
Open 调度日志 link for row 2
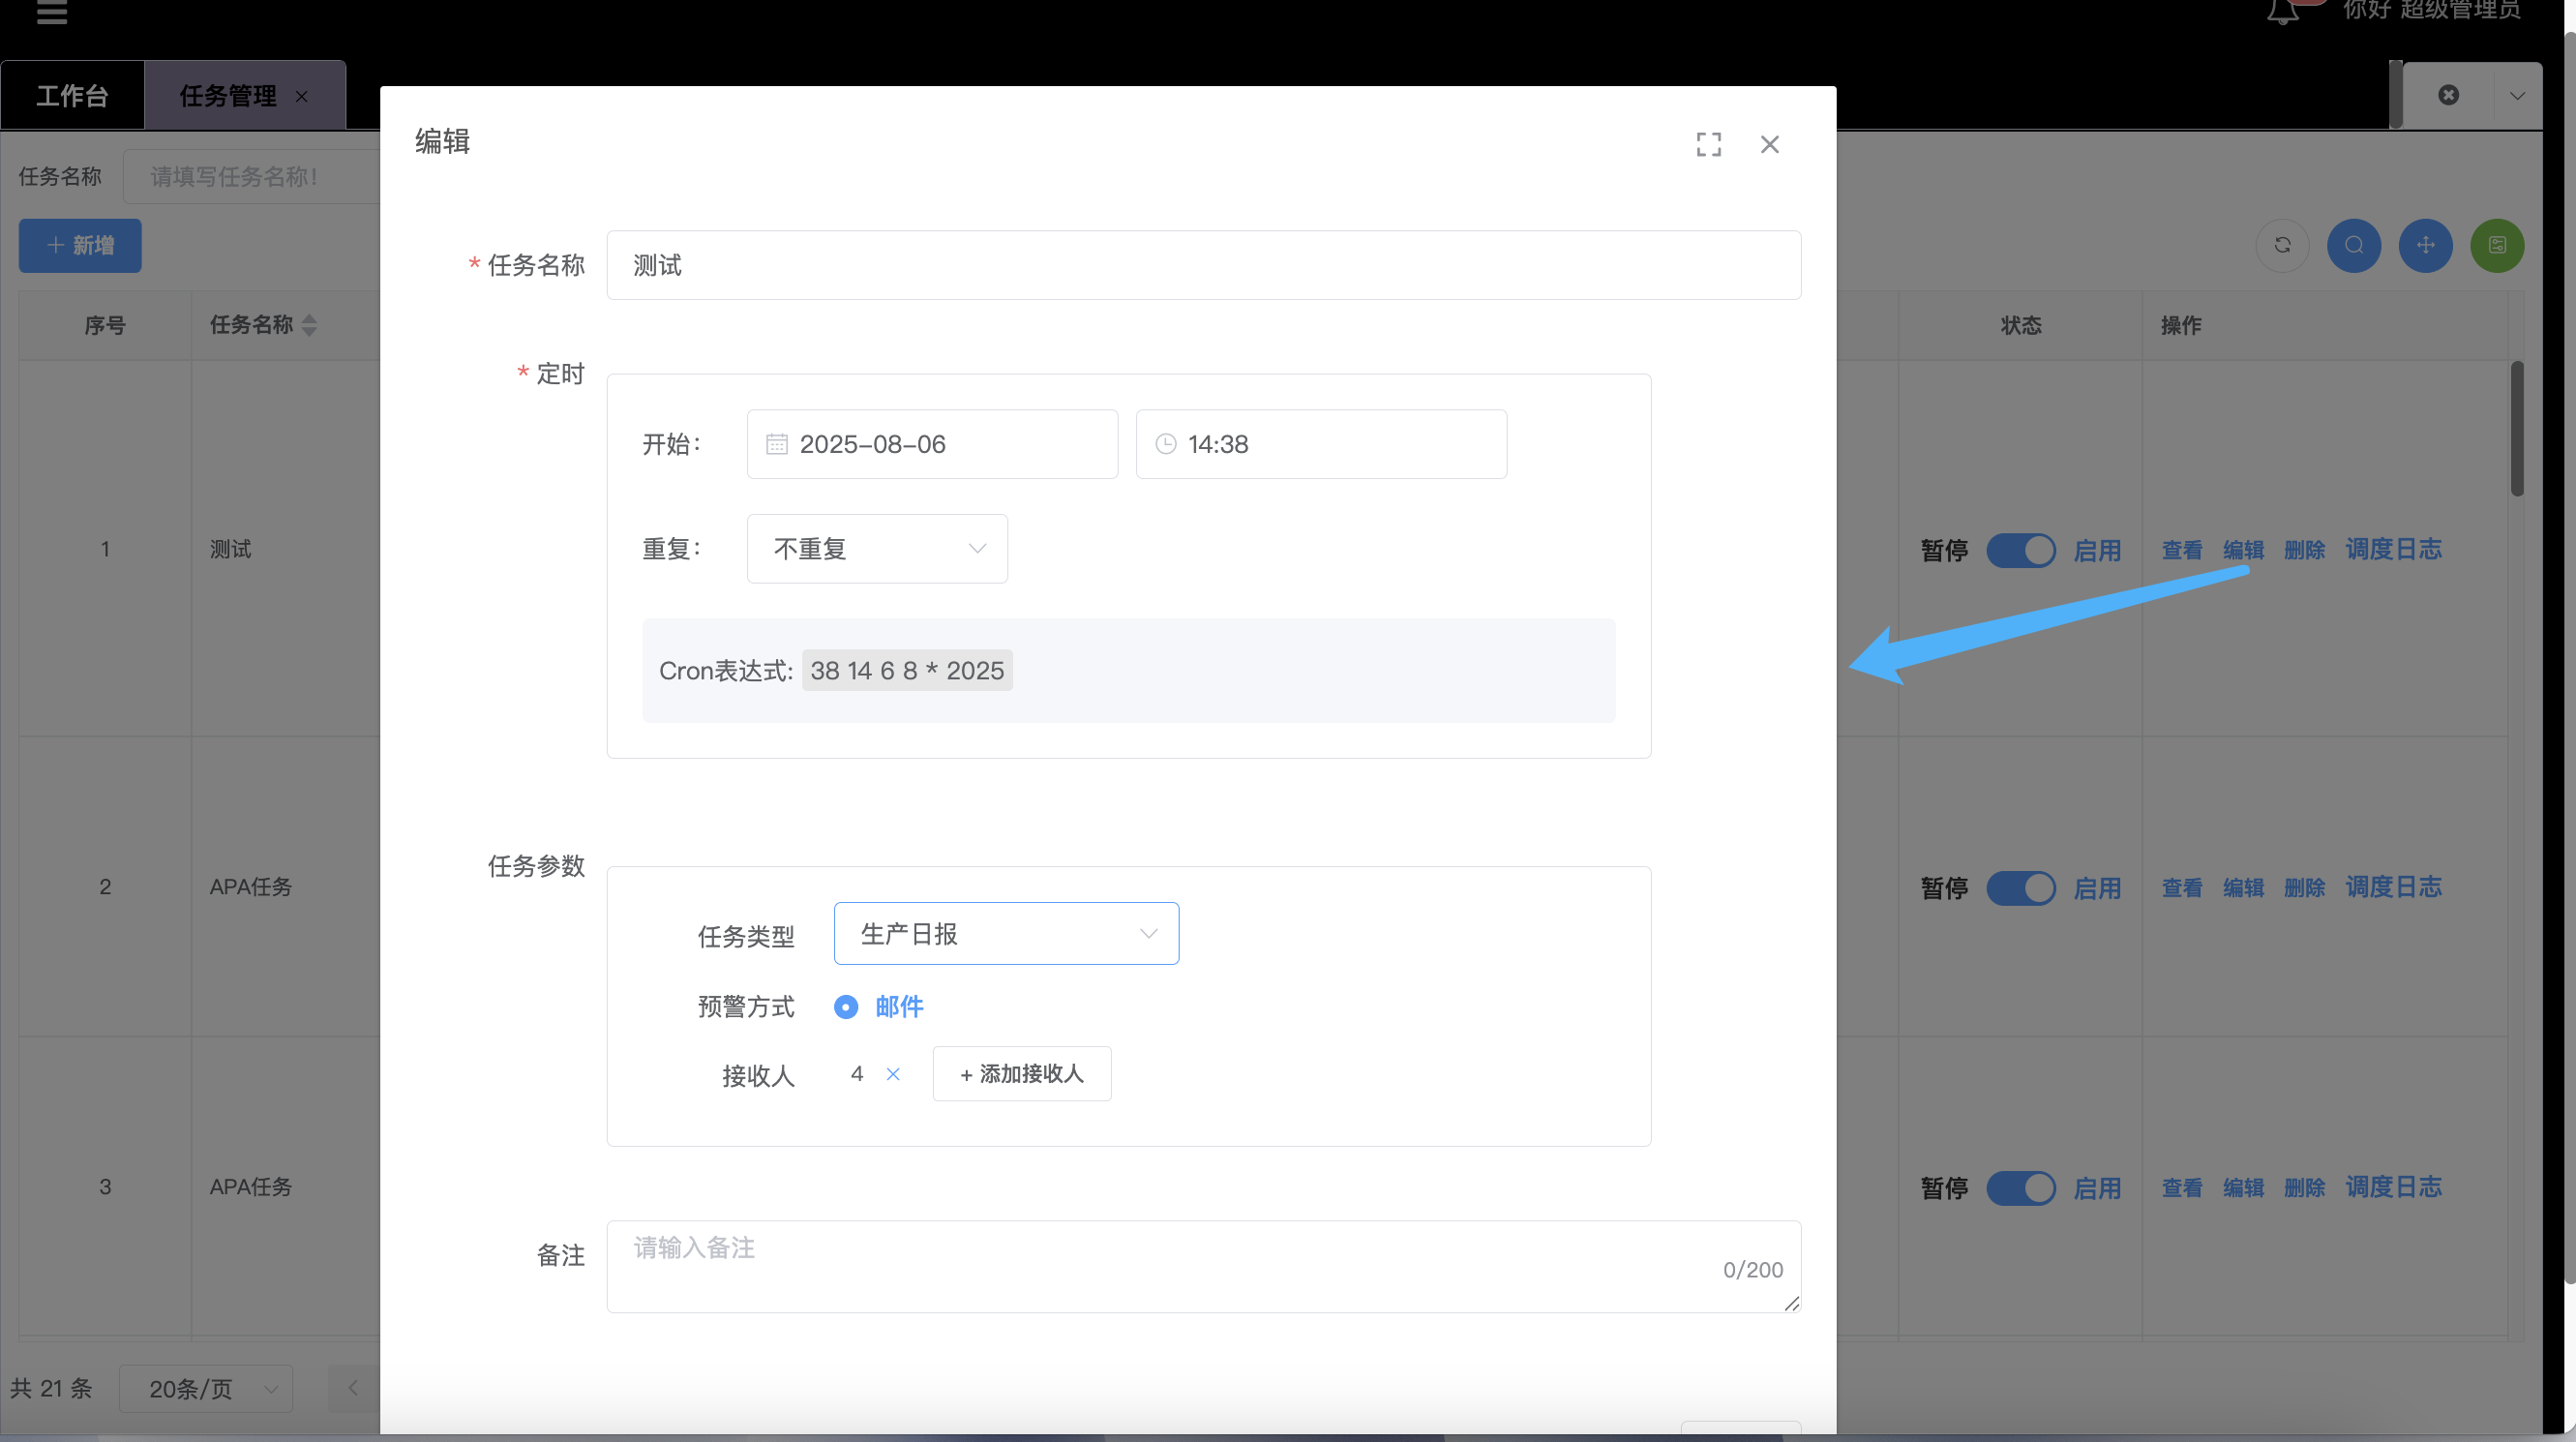coord(2393,887)
